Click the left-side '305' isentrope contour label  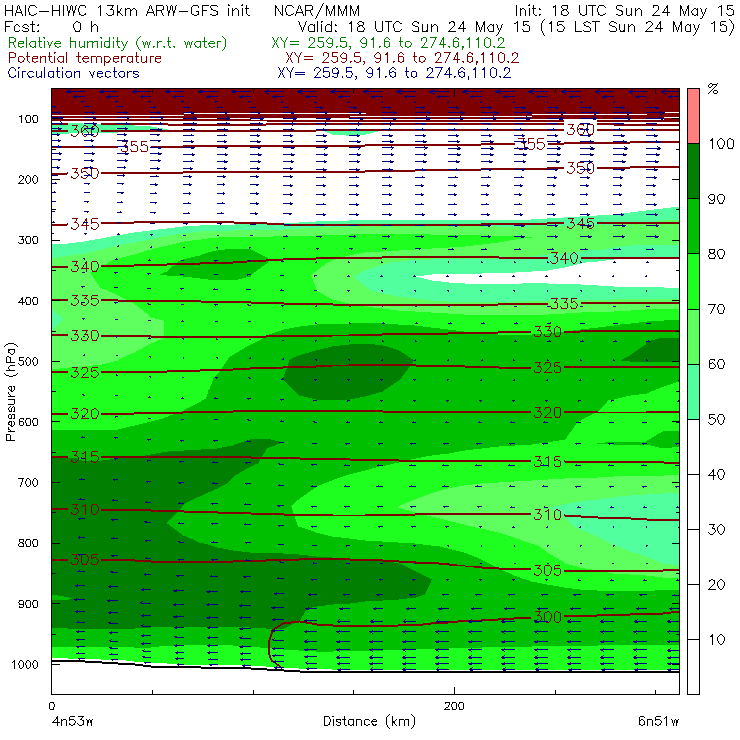[x=85, y=560]
